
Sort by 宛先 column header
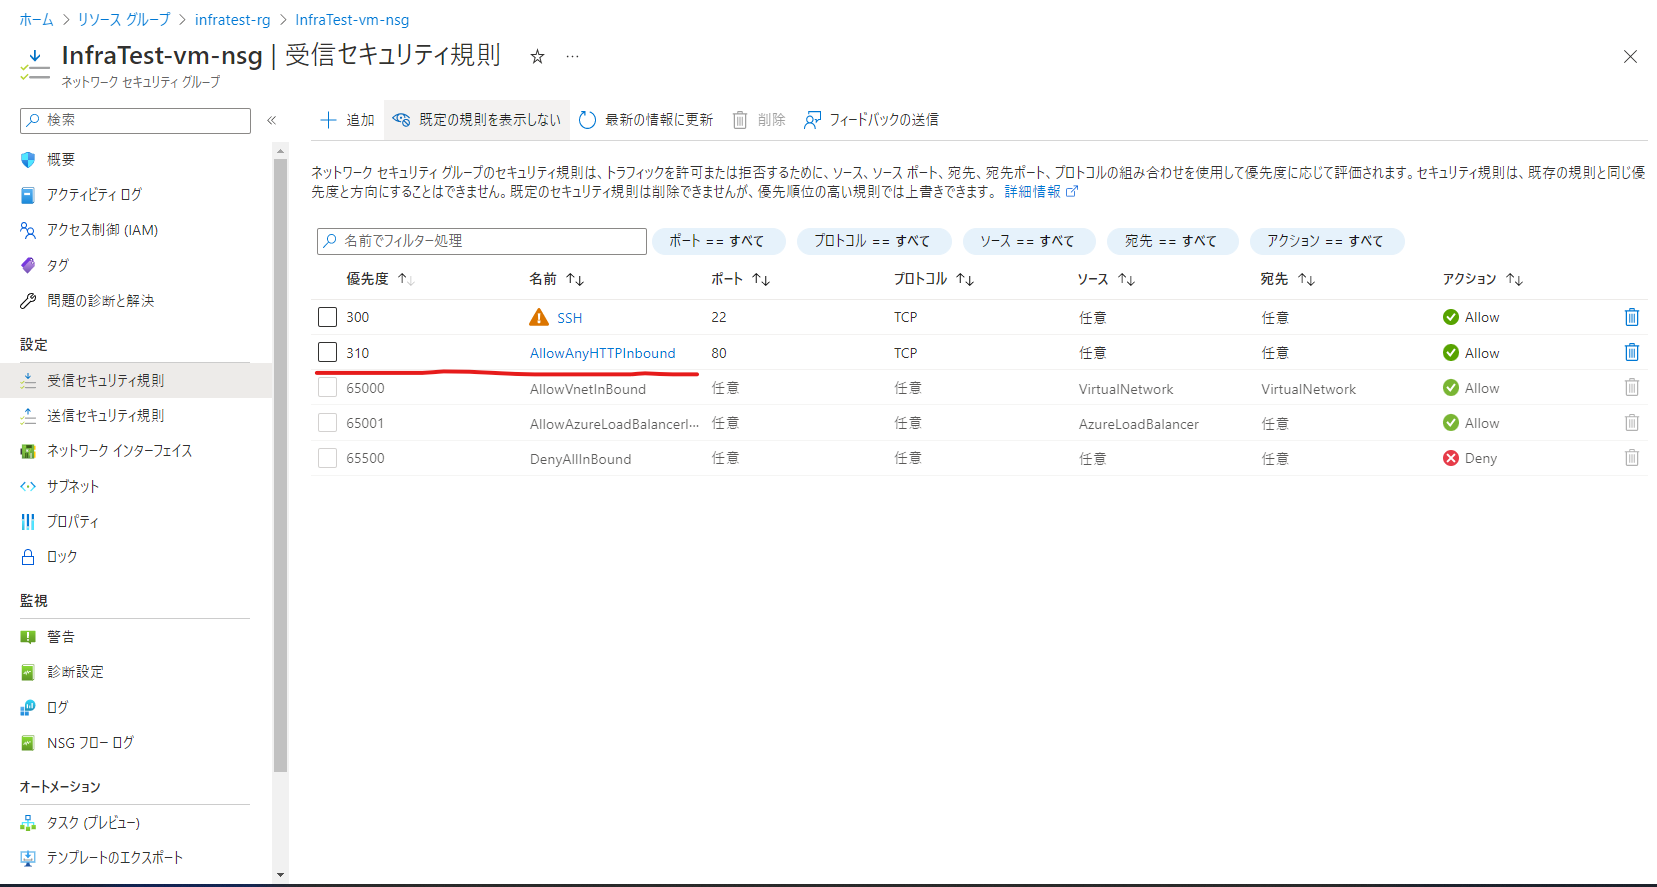[x=1288, y=279]
